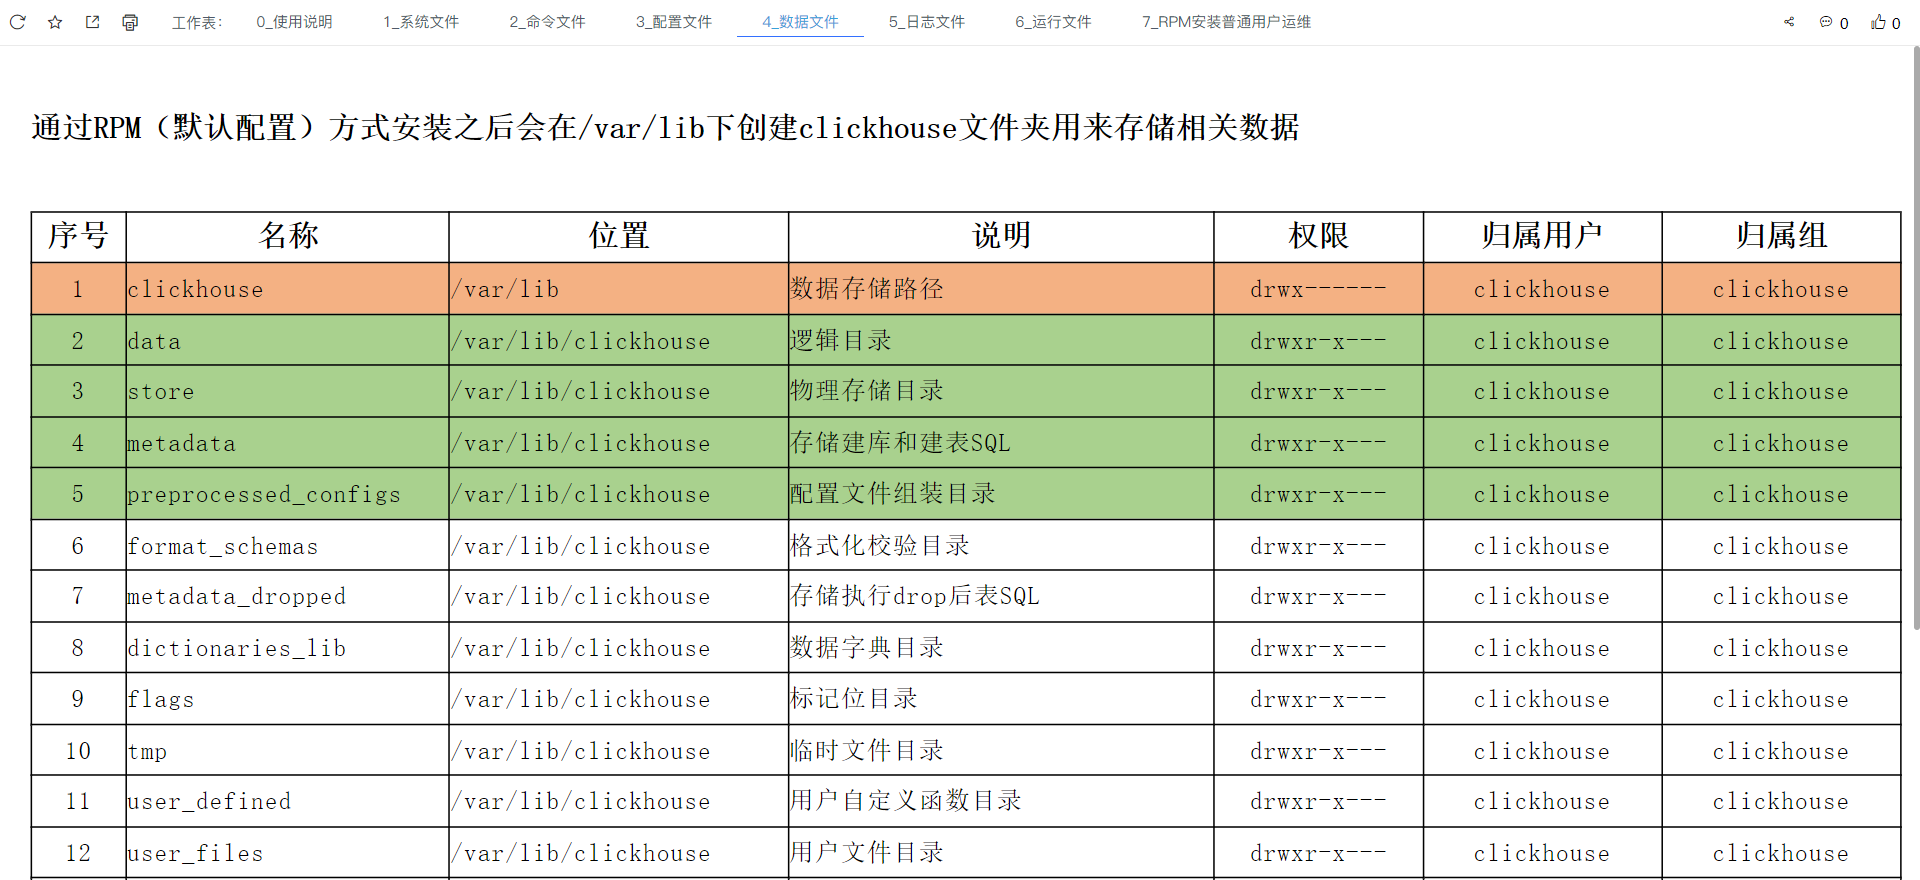1920x880 pixels.
Task: Select the metadata_dropped cell
Action: click(288, 597)
